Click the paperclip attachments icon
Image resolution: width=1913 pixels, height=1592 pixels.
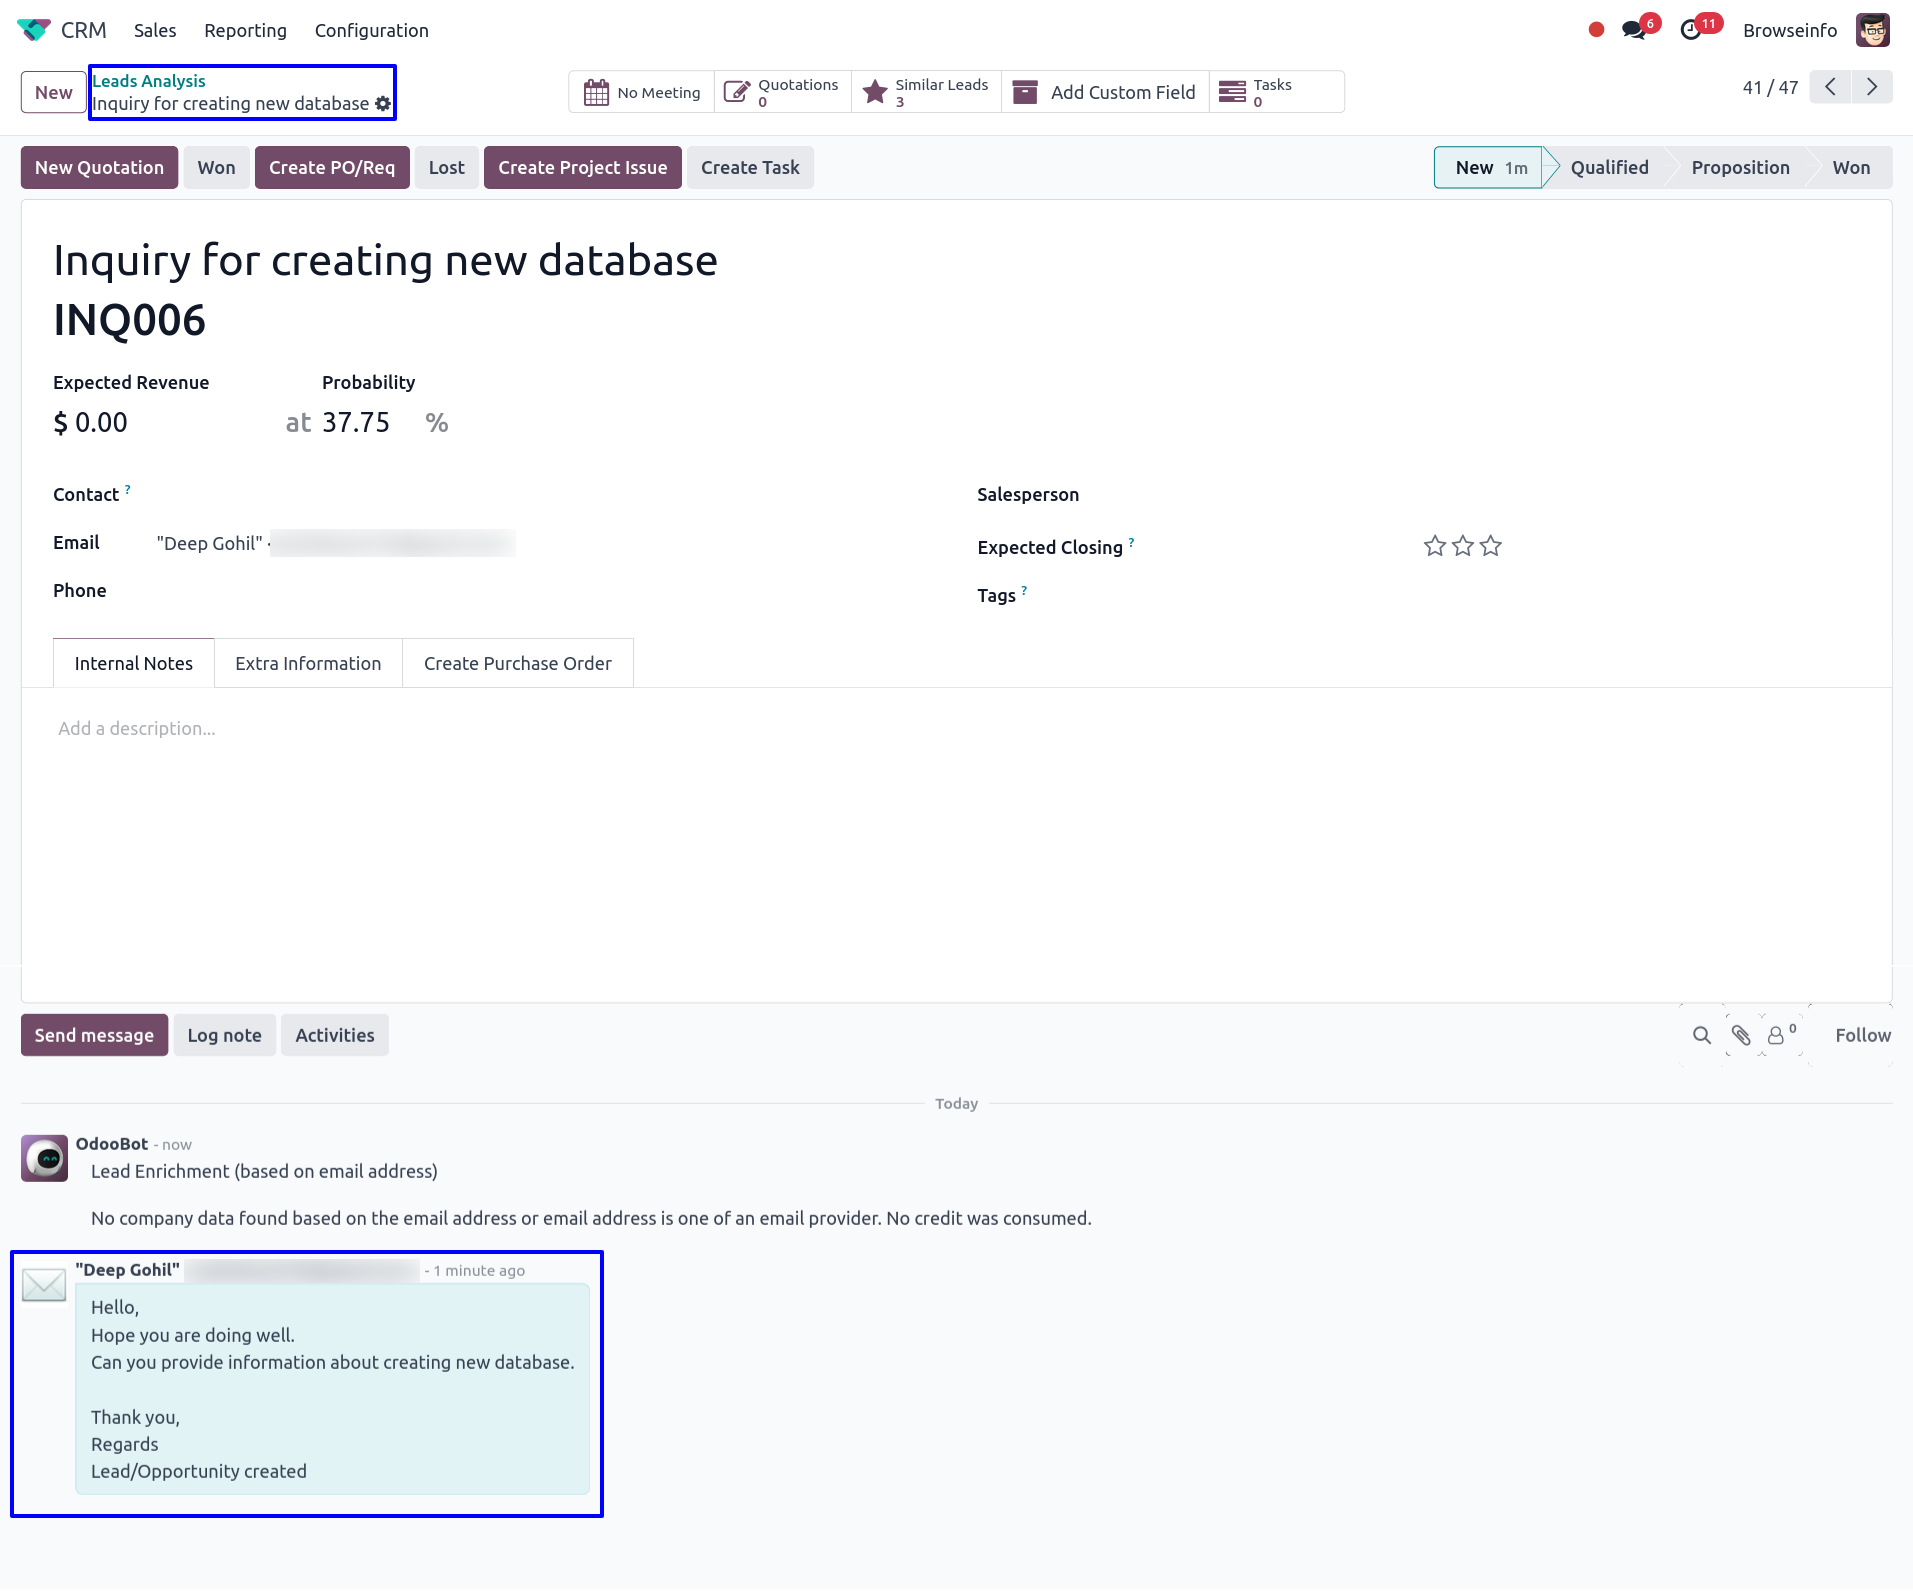coord(1741,1036)
